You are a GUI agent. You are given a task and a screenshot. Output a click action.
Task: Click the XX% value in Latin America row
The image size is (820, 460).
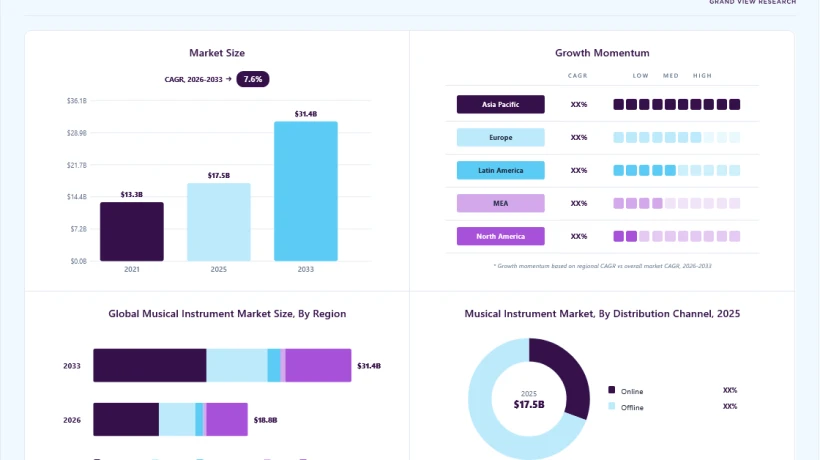[579, 170]
